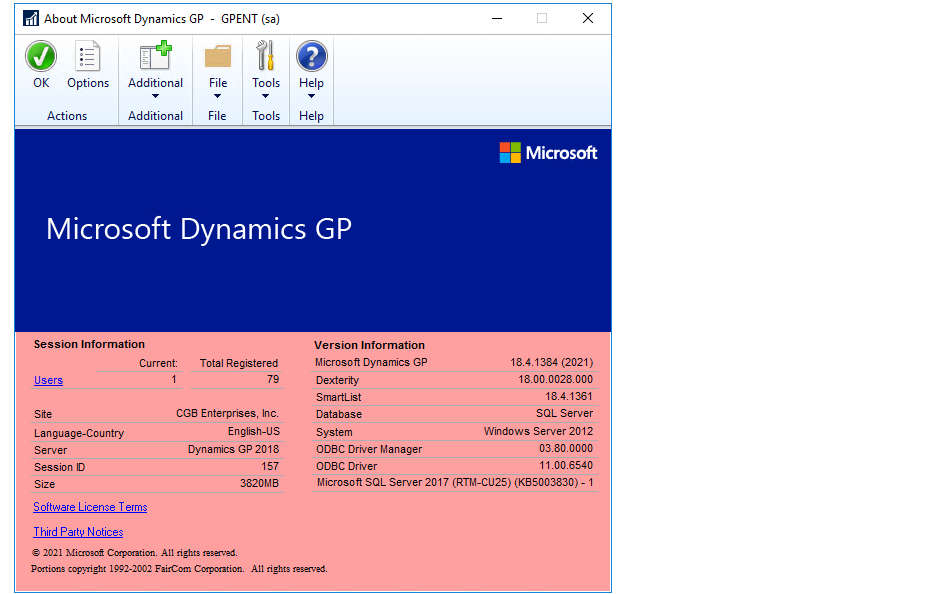
Task: Expand the Additional dropdown arrow
Action: tap(155, 97)
